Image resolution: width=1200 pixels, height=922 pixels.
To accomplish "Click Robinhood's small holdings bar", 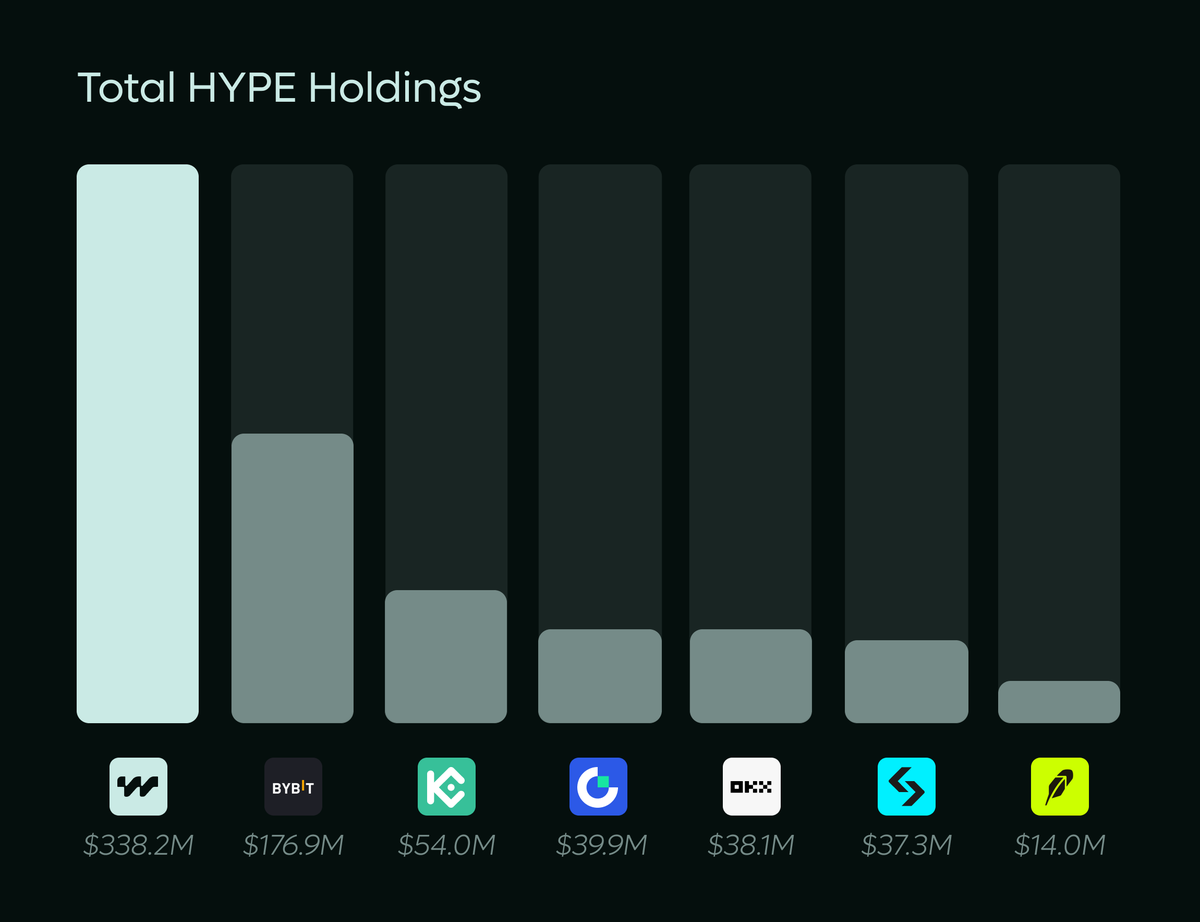I will pos(1059,700).
